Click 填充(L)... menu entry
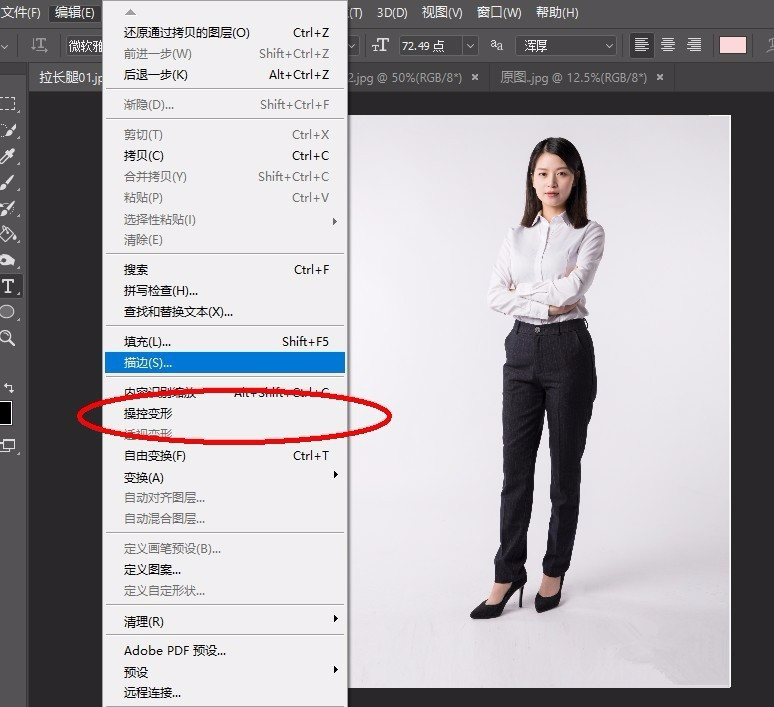 pyautogui.click(x=147, y=342)
